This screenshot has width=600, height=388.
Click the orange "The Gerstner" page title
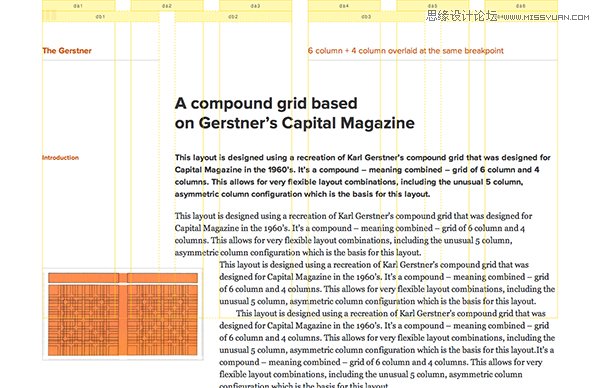coord(67,51)
